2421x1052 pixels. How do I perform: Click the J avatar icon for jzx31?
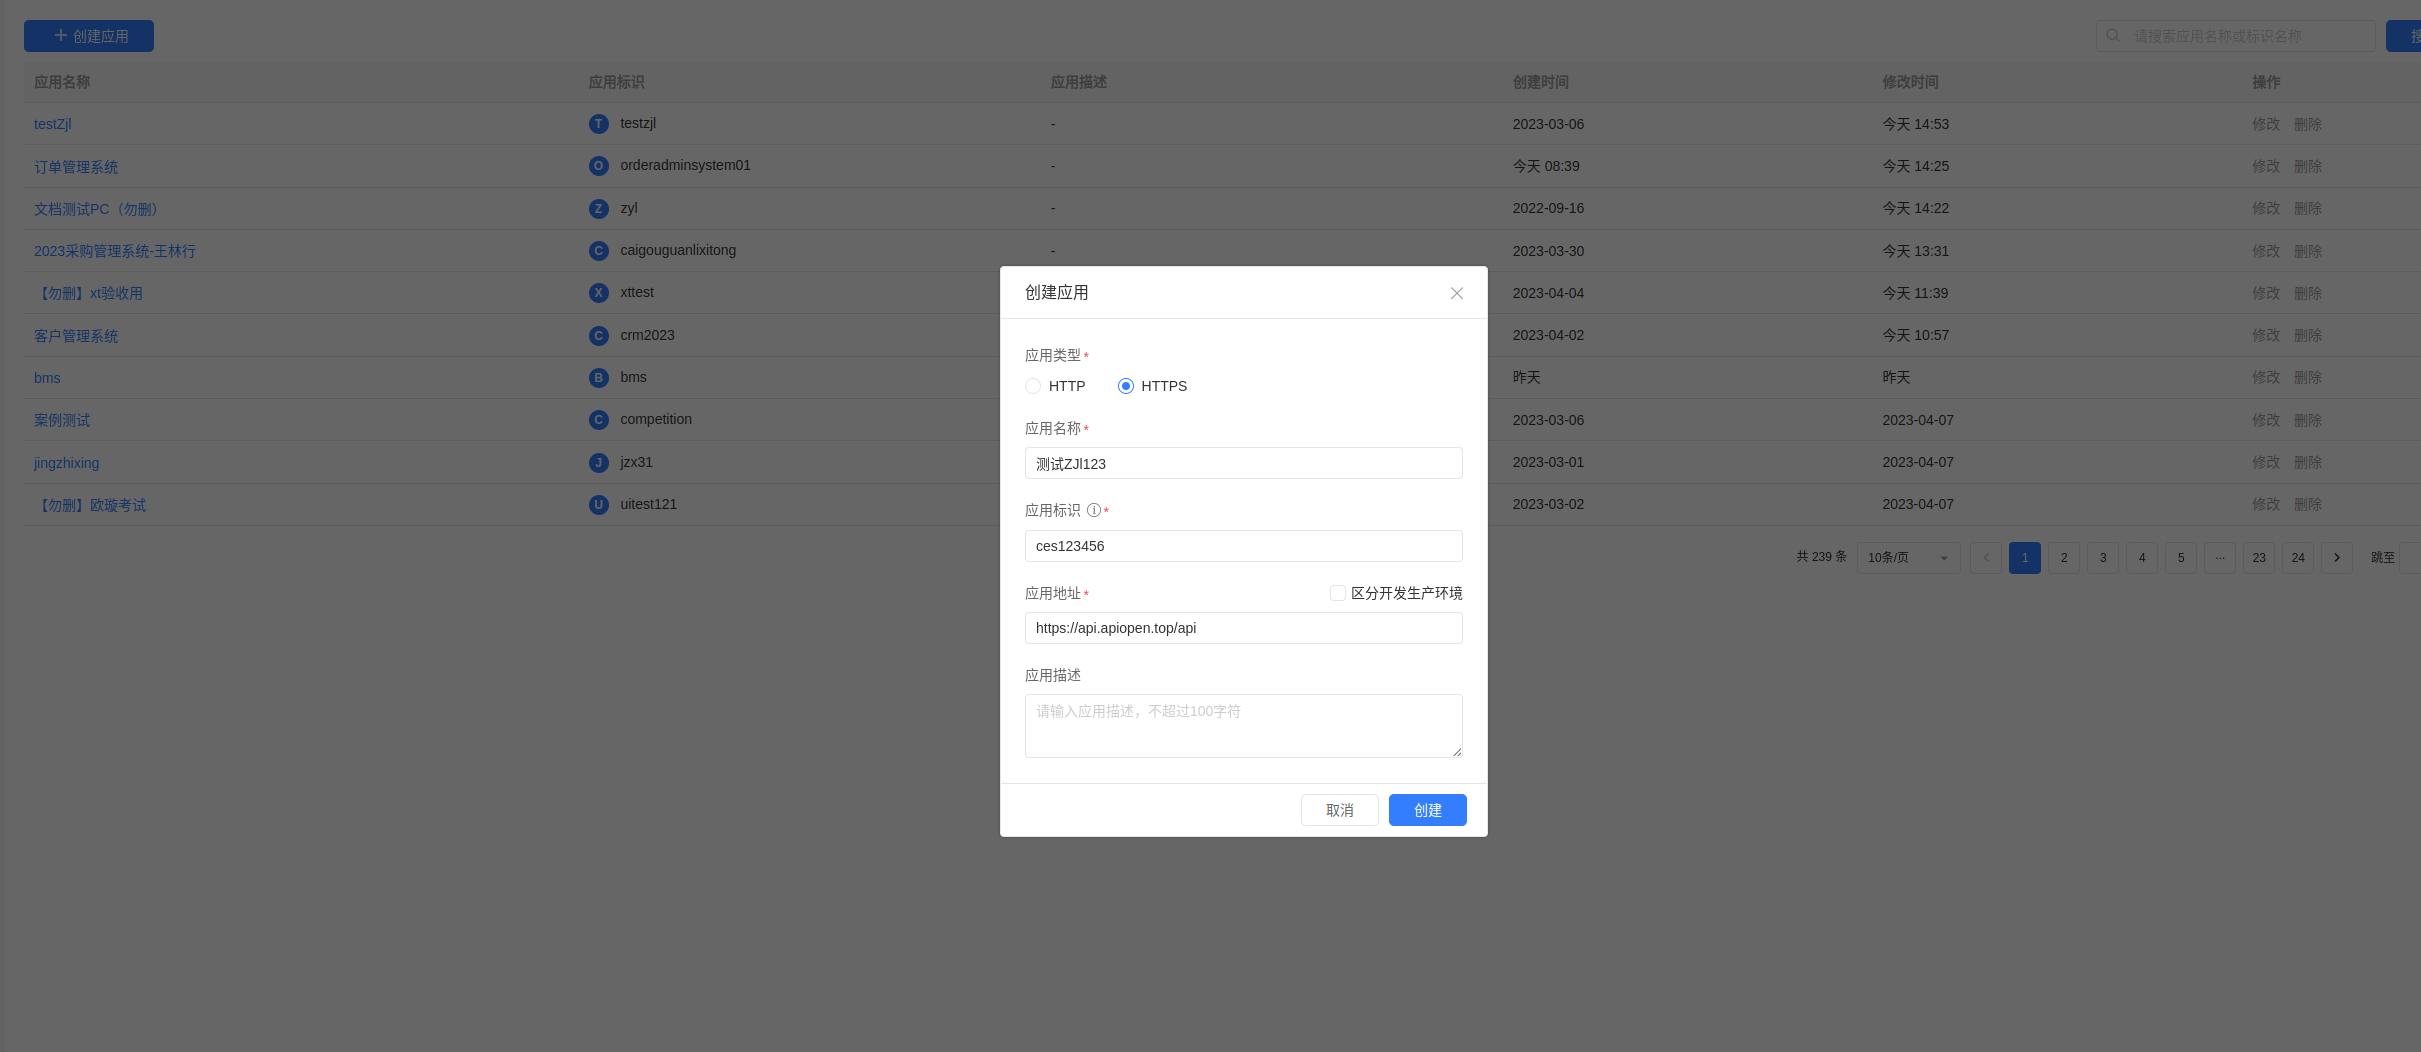point(598,463)
